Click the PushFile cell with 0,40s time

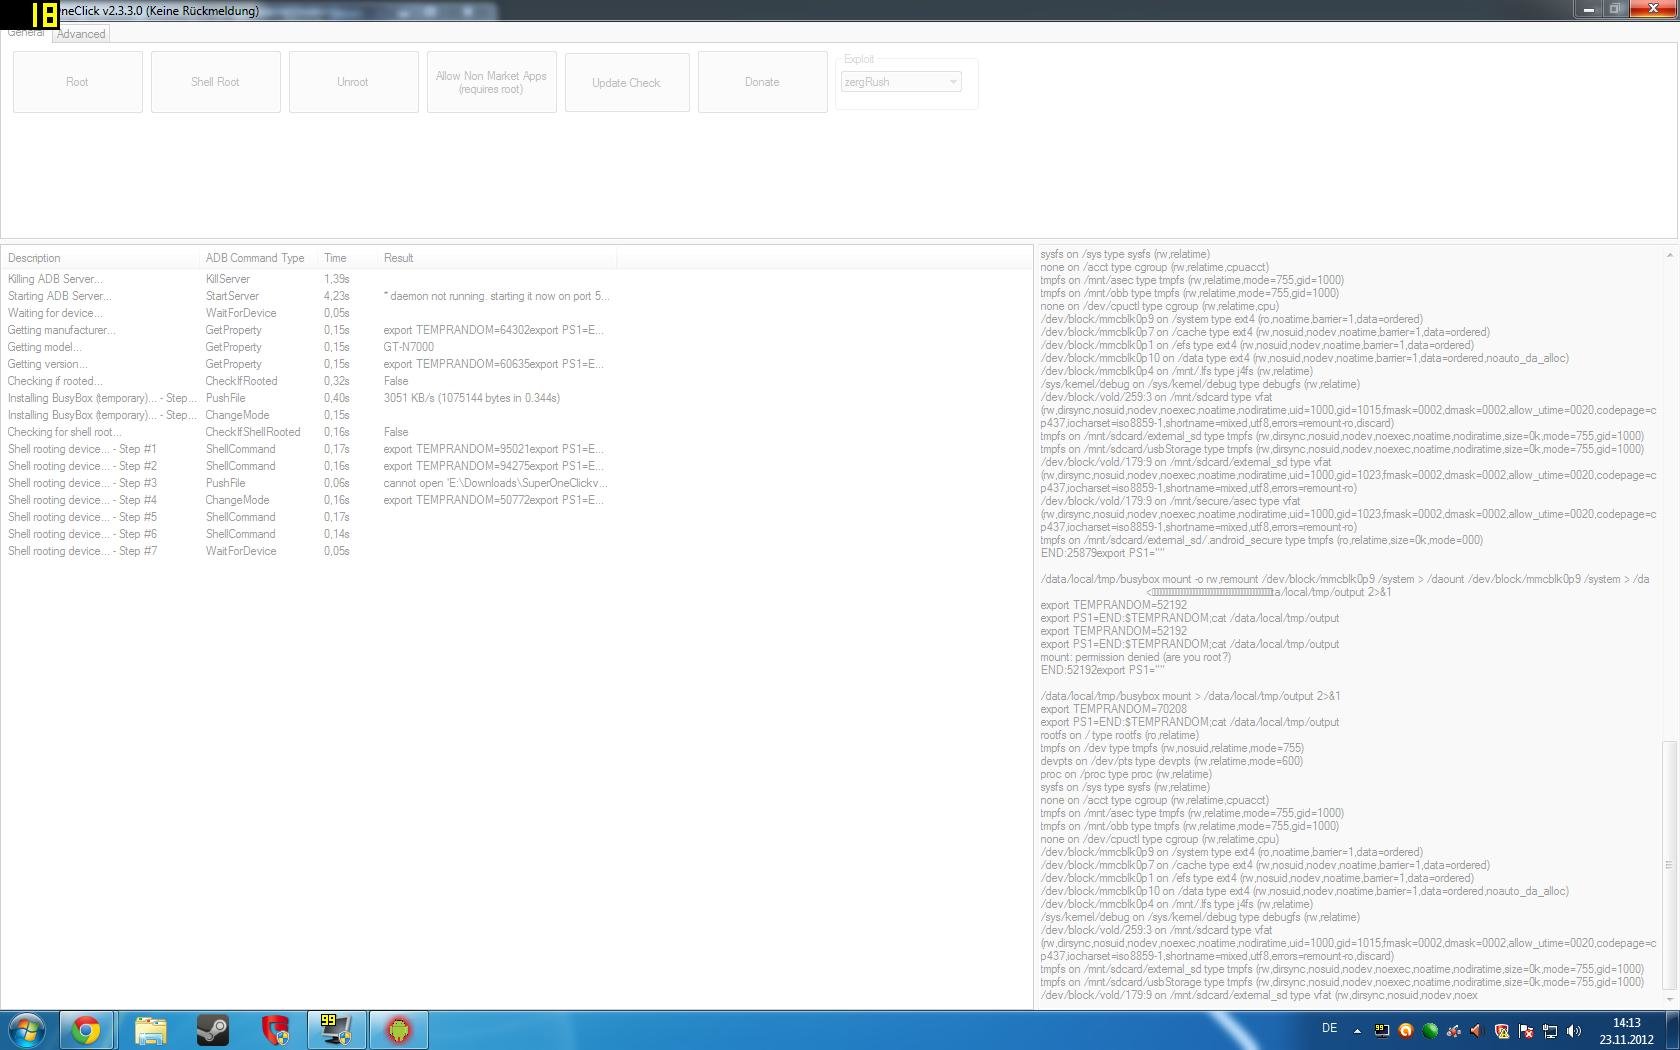(226, 398)
